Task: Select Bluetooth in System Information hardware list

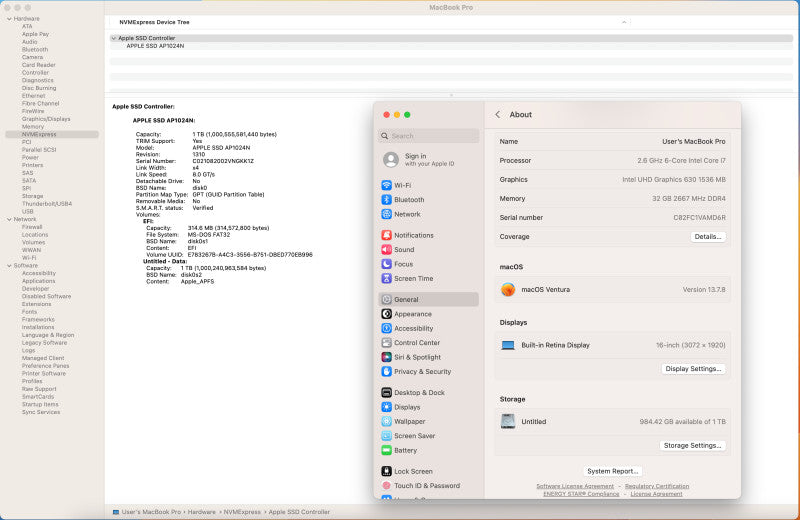Action: [x=35, y=50]
